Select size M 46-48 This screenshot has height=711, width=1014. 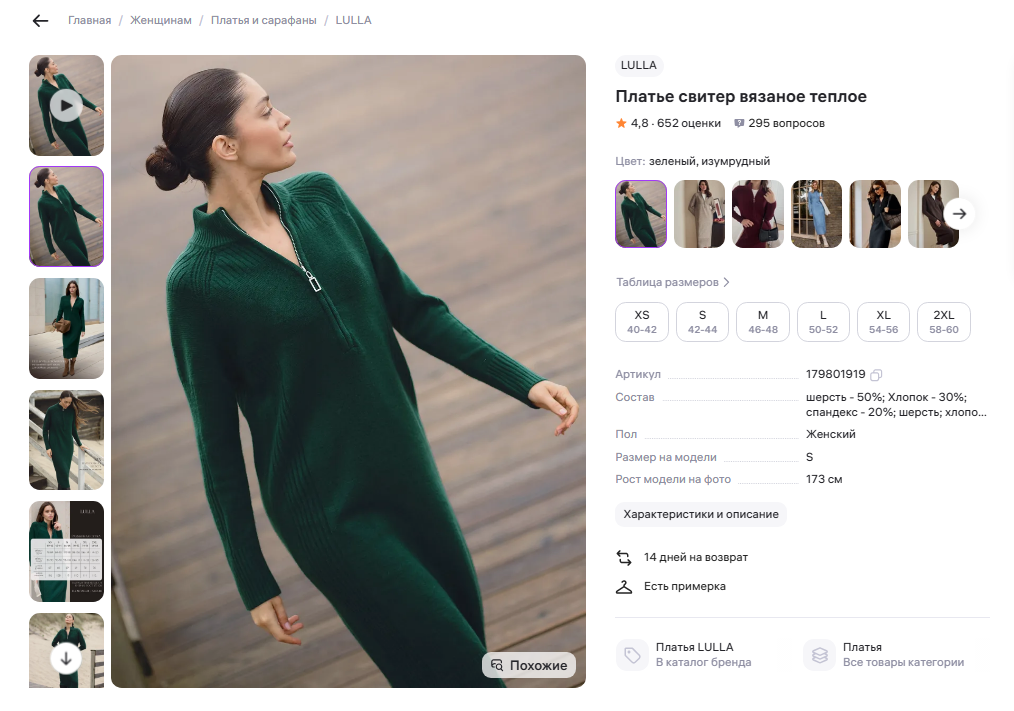coord(763,321)
